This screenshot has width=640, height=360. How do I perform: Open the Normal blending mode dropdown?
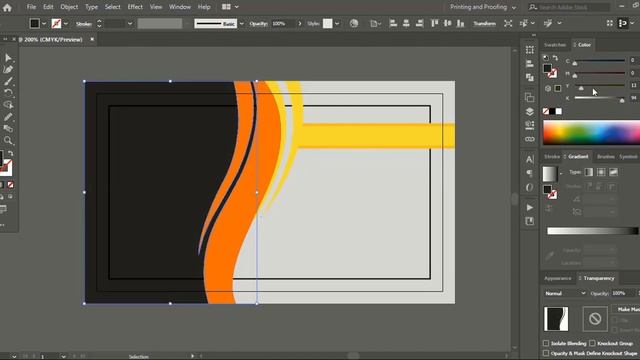click(565, 293)
